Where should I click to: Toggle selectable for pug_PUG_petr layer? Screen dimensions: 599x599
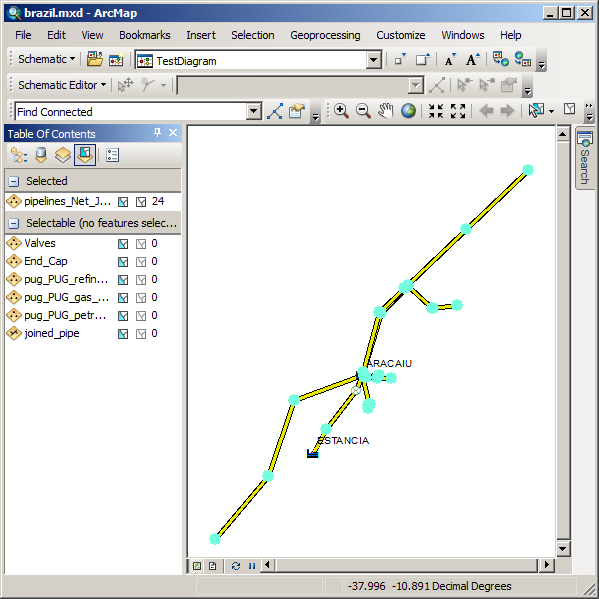(x=123, y=316)
